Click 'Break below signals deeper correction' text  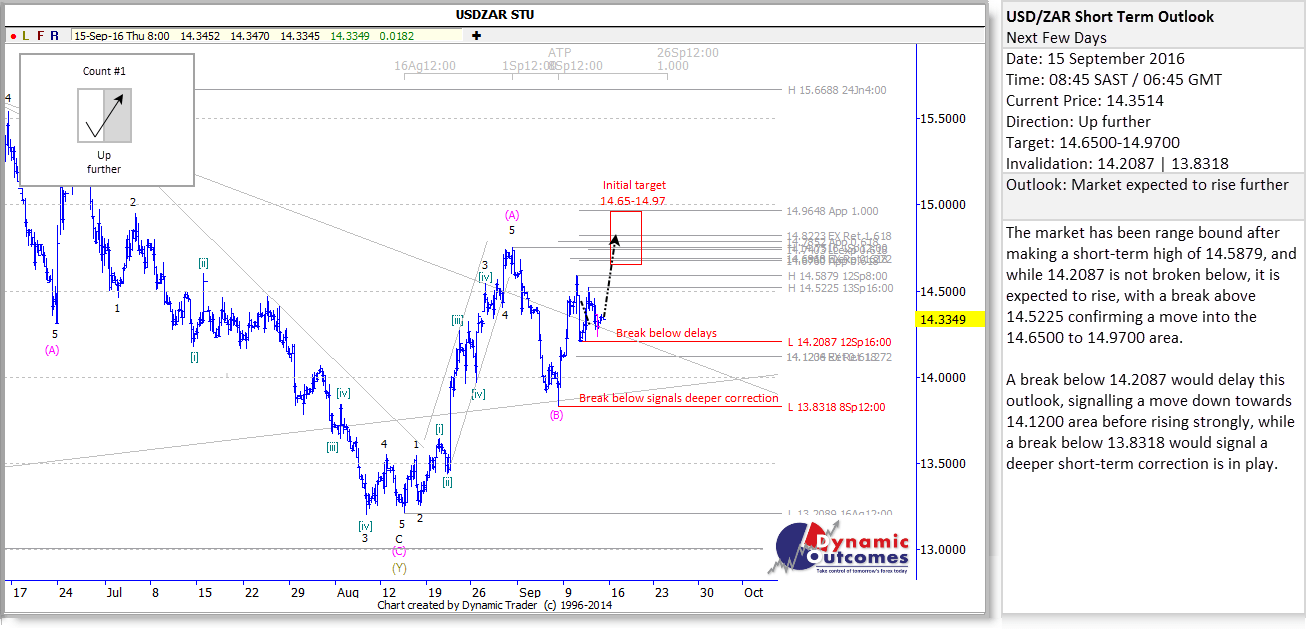point(678,398)
